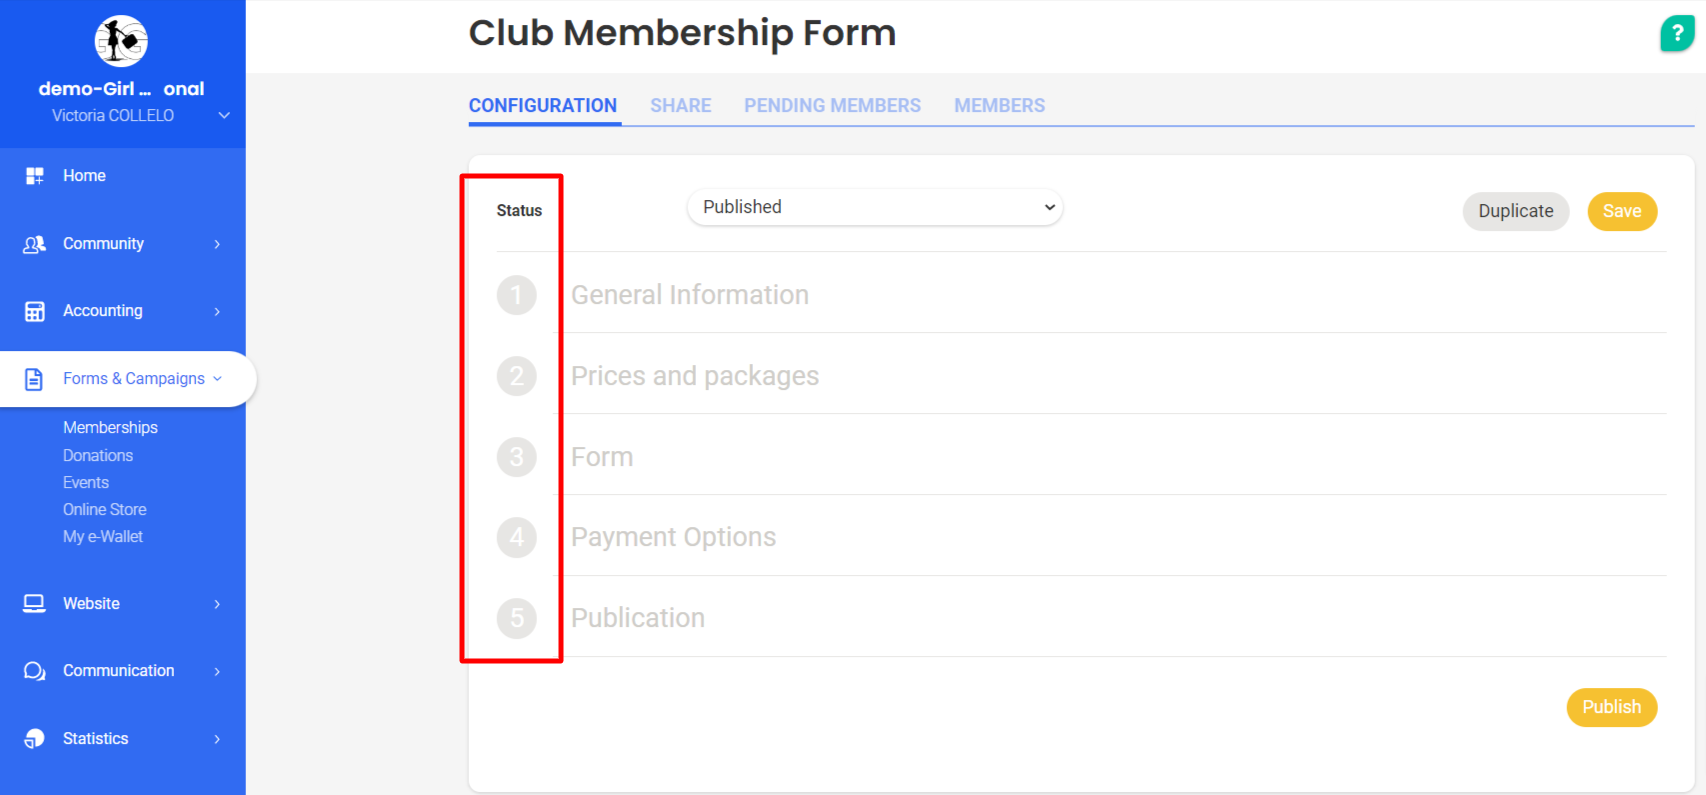Viewport: 1706px width, 795px height.
Task: Click the Statistics pie chart icon
Action: pyautogui.click(x=35, y=739)
